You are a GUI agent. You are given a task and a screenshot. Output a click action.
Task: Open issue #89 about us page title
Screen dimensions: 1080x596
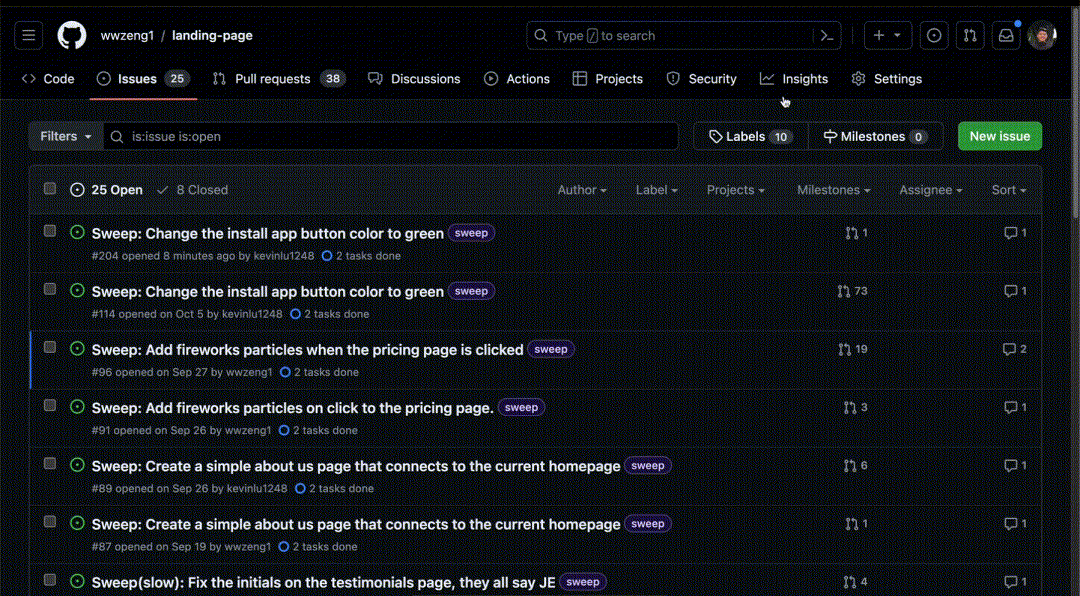point(356,466)
